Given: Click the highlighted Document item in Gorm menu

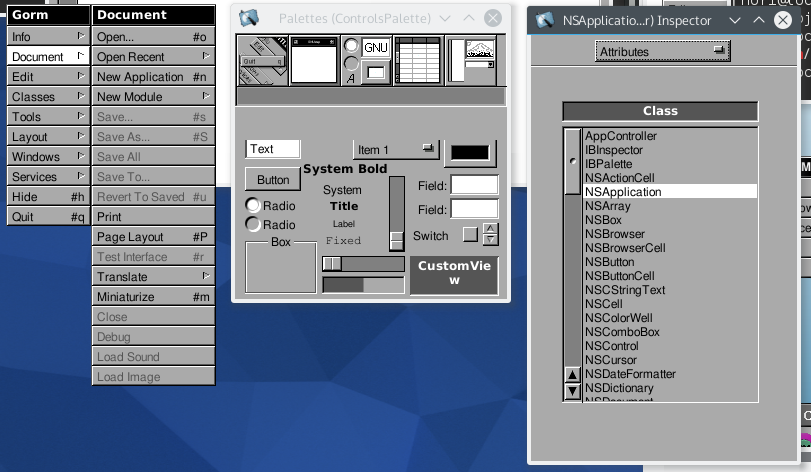Looking at the screenshot, I should pos(48,56).
